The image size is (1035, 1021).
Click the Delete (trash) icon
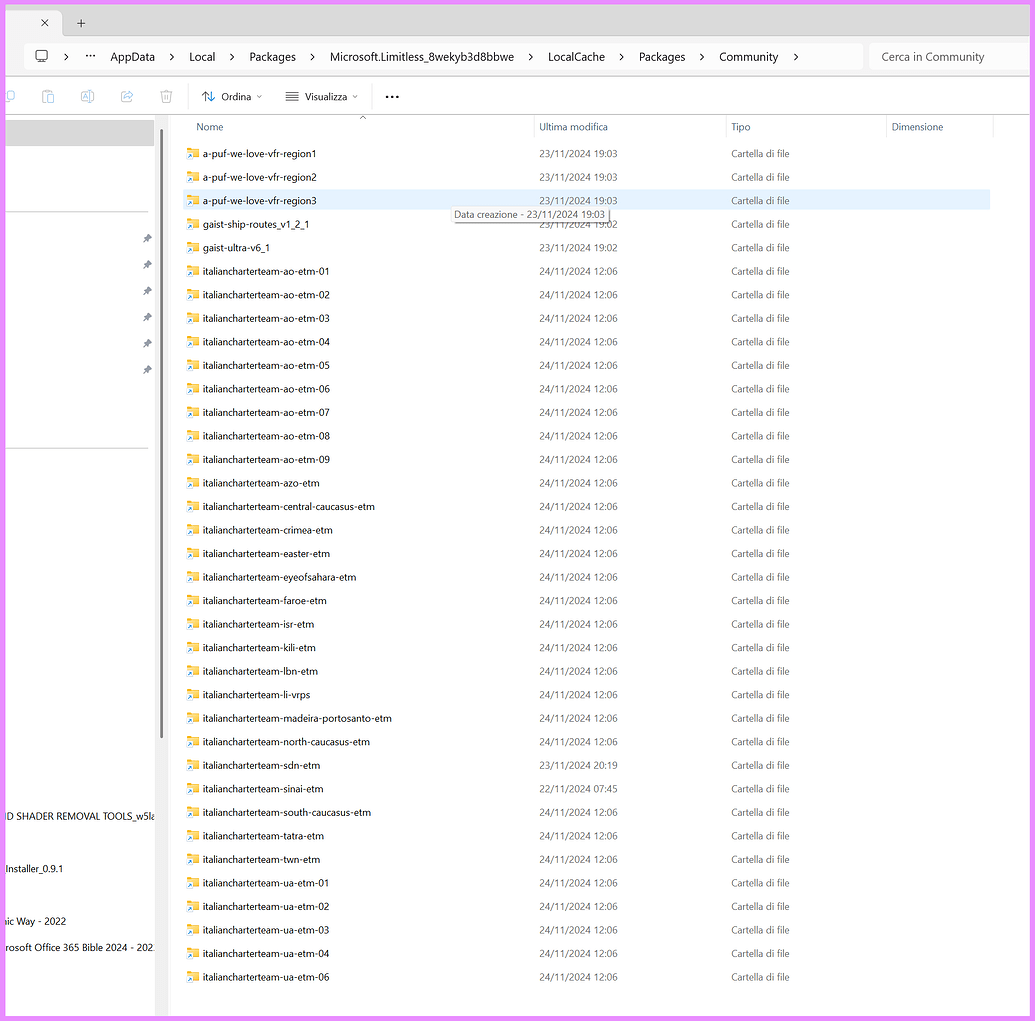point(165,96)
